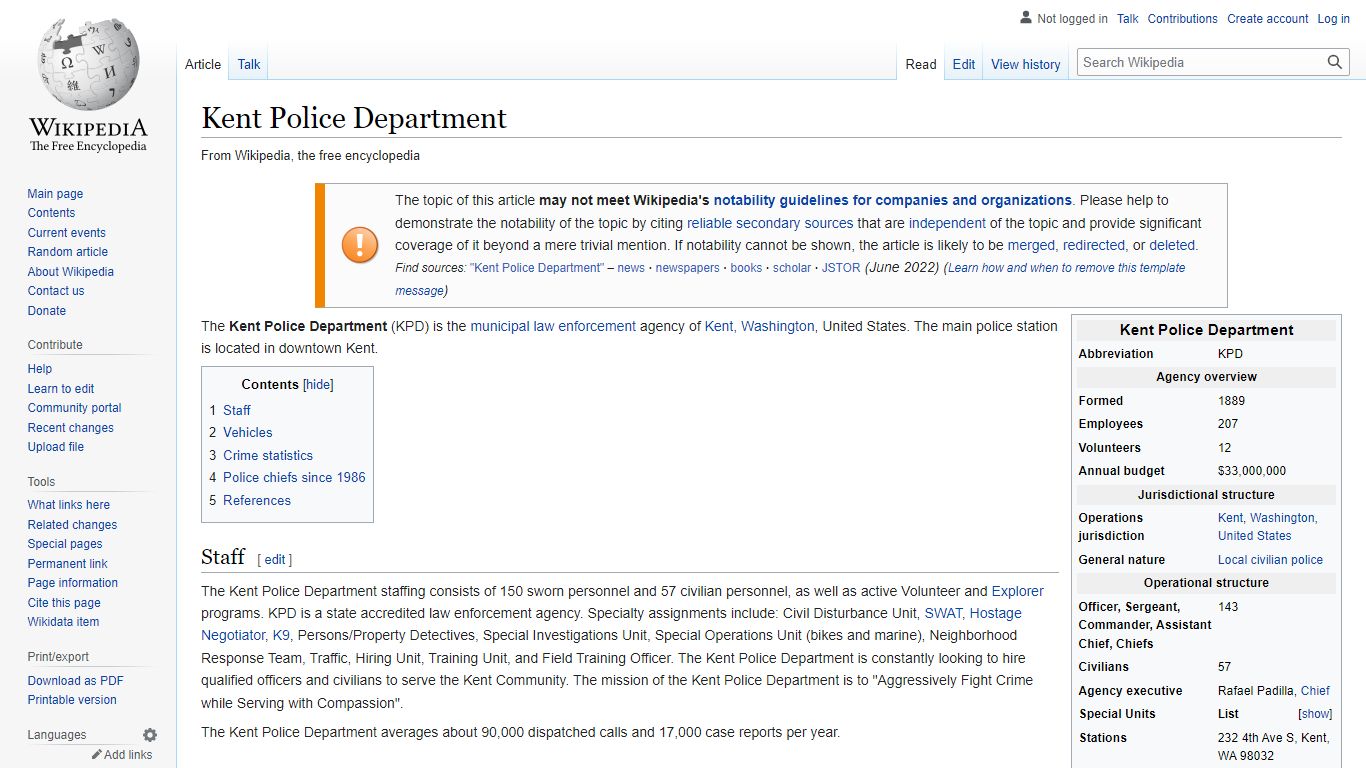Open Local civilian police link
The image size is (1366, 768).
tap(1270, 560)
